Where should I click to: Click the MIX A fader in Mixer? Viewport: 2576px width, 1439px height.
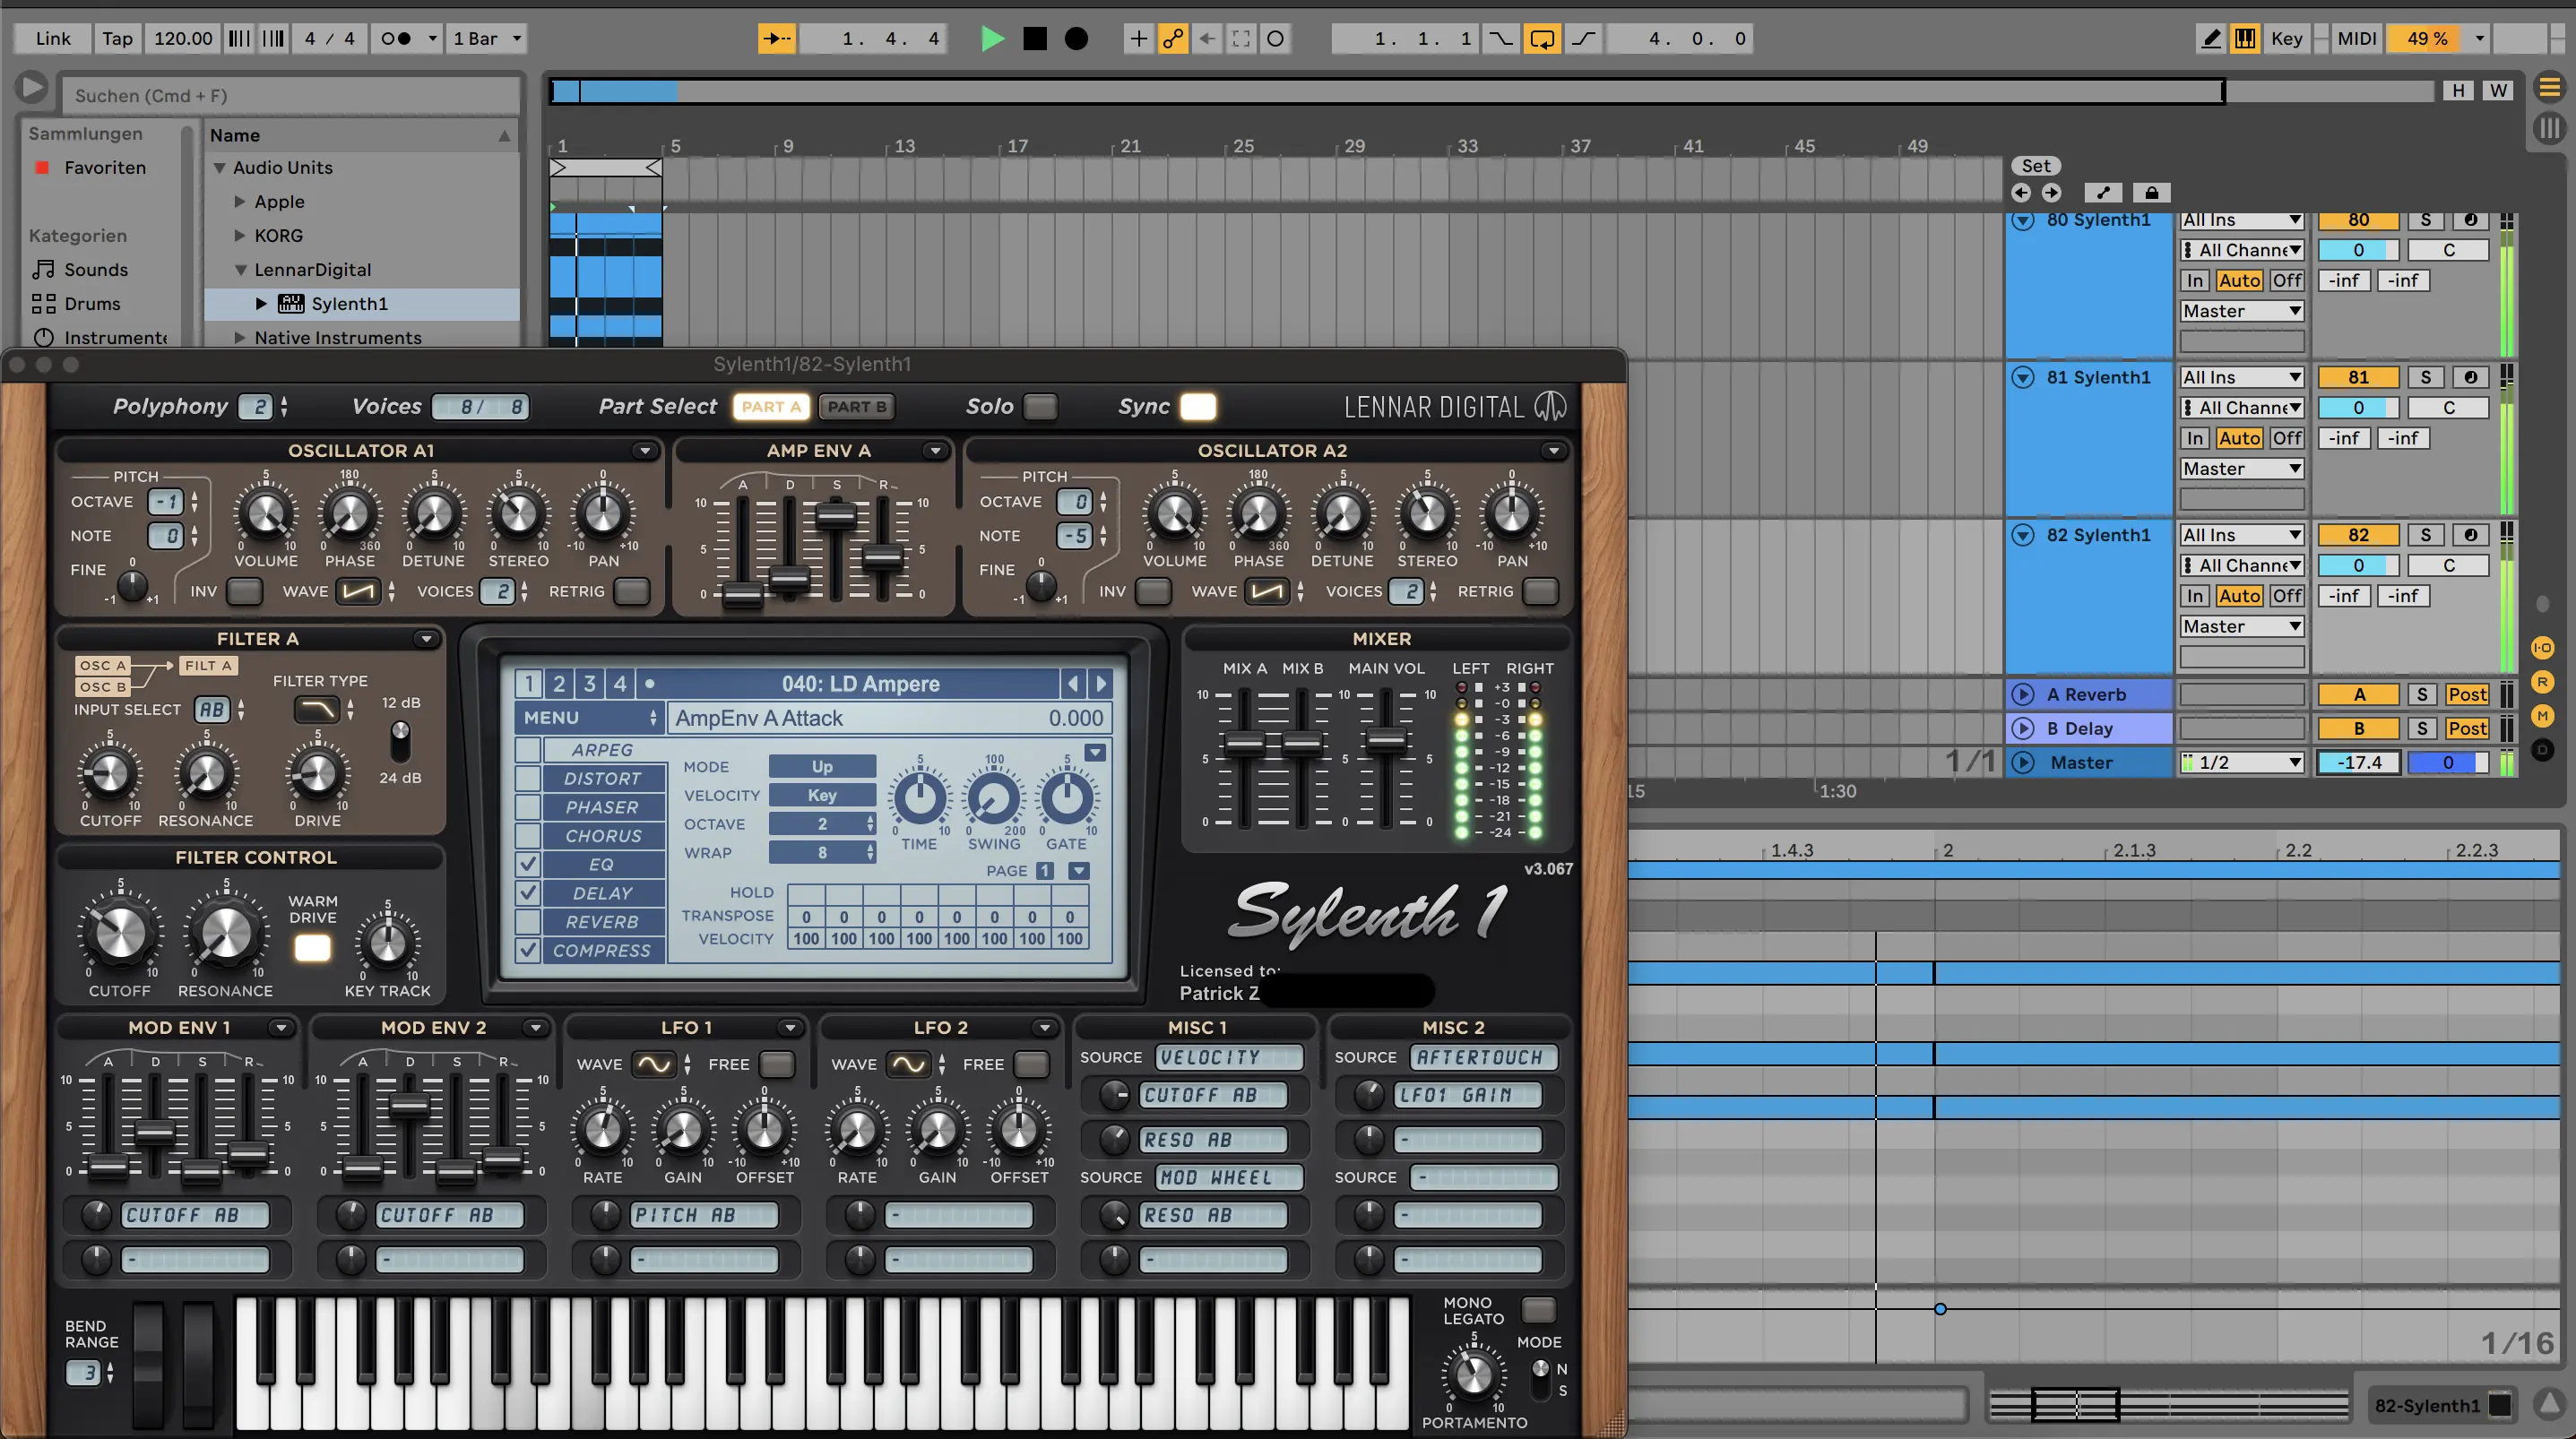(1245, 743)
